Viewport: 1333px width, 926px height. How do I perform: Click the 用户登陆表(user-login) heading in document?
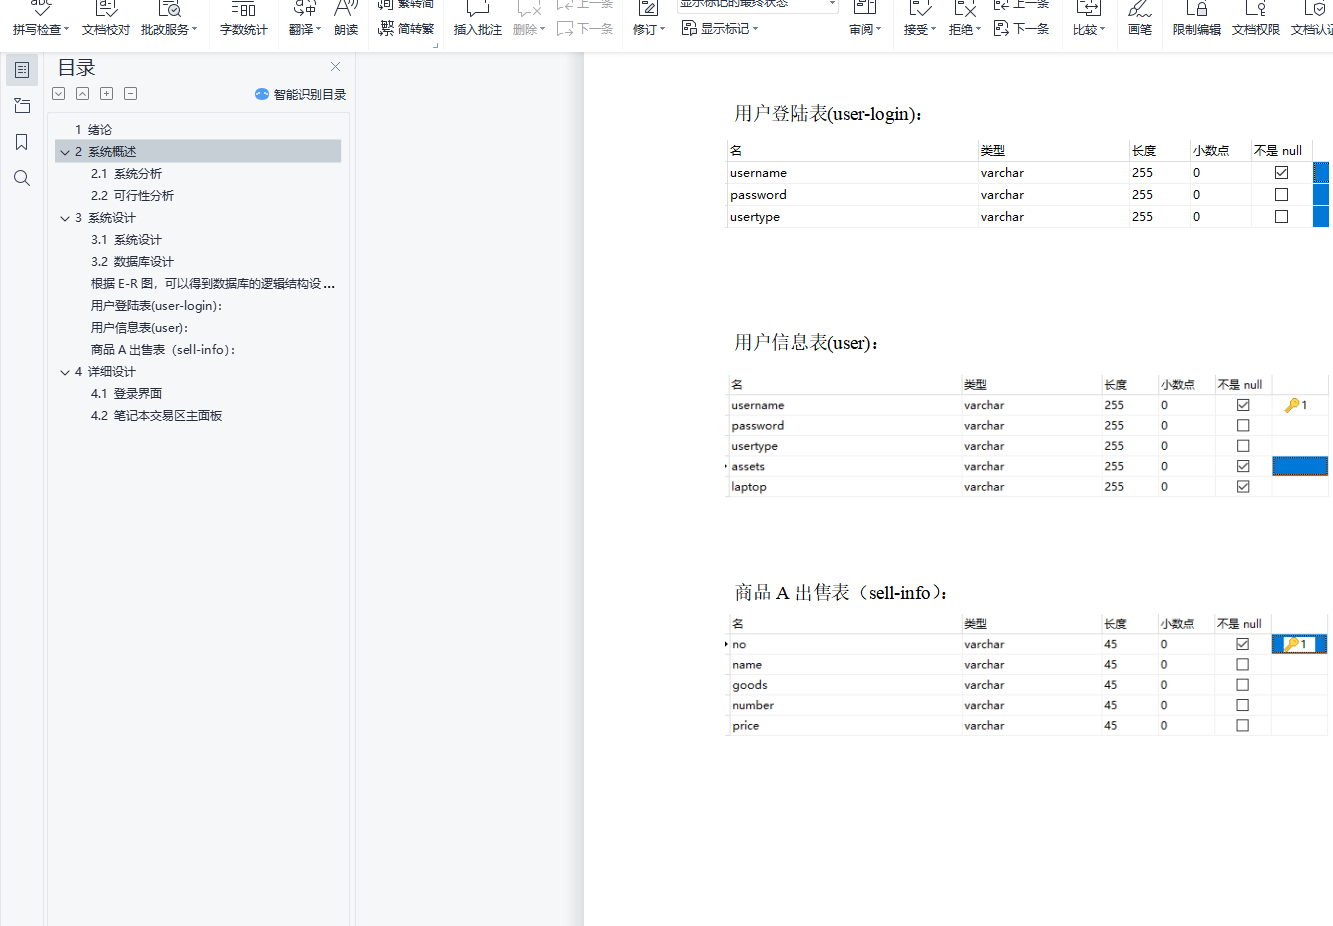pyautogui.click(x=829, y=114)
